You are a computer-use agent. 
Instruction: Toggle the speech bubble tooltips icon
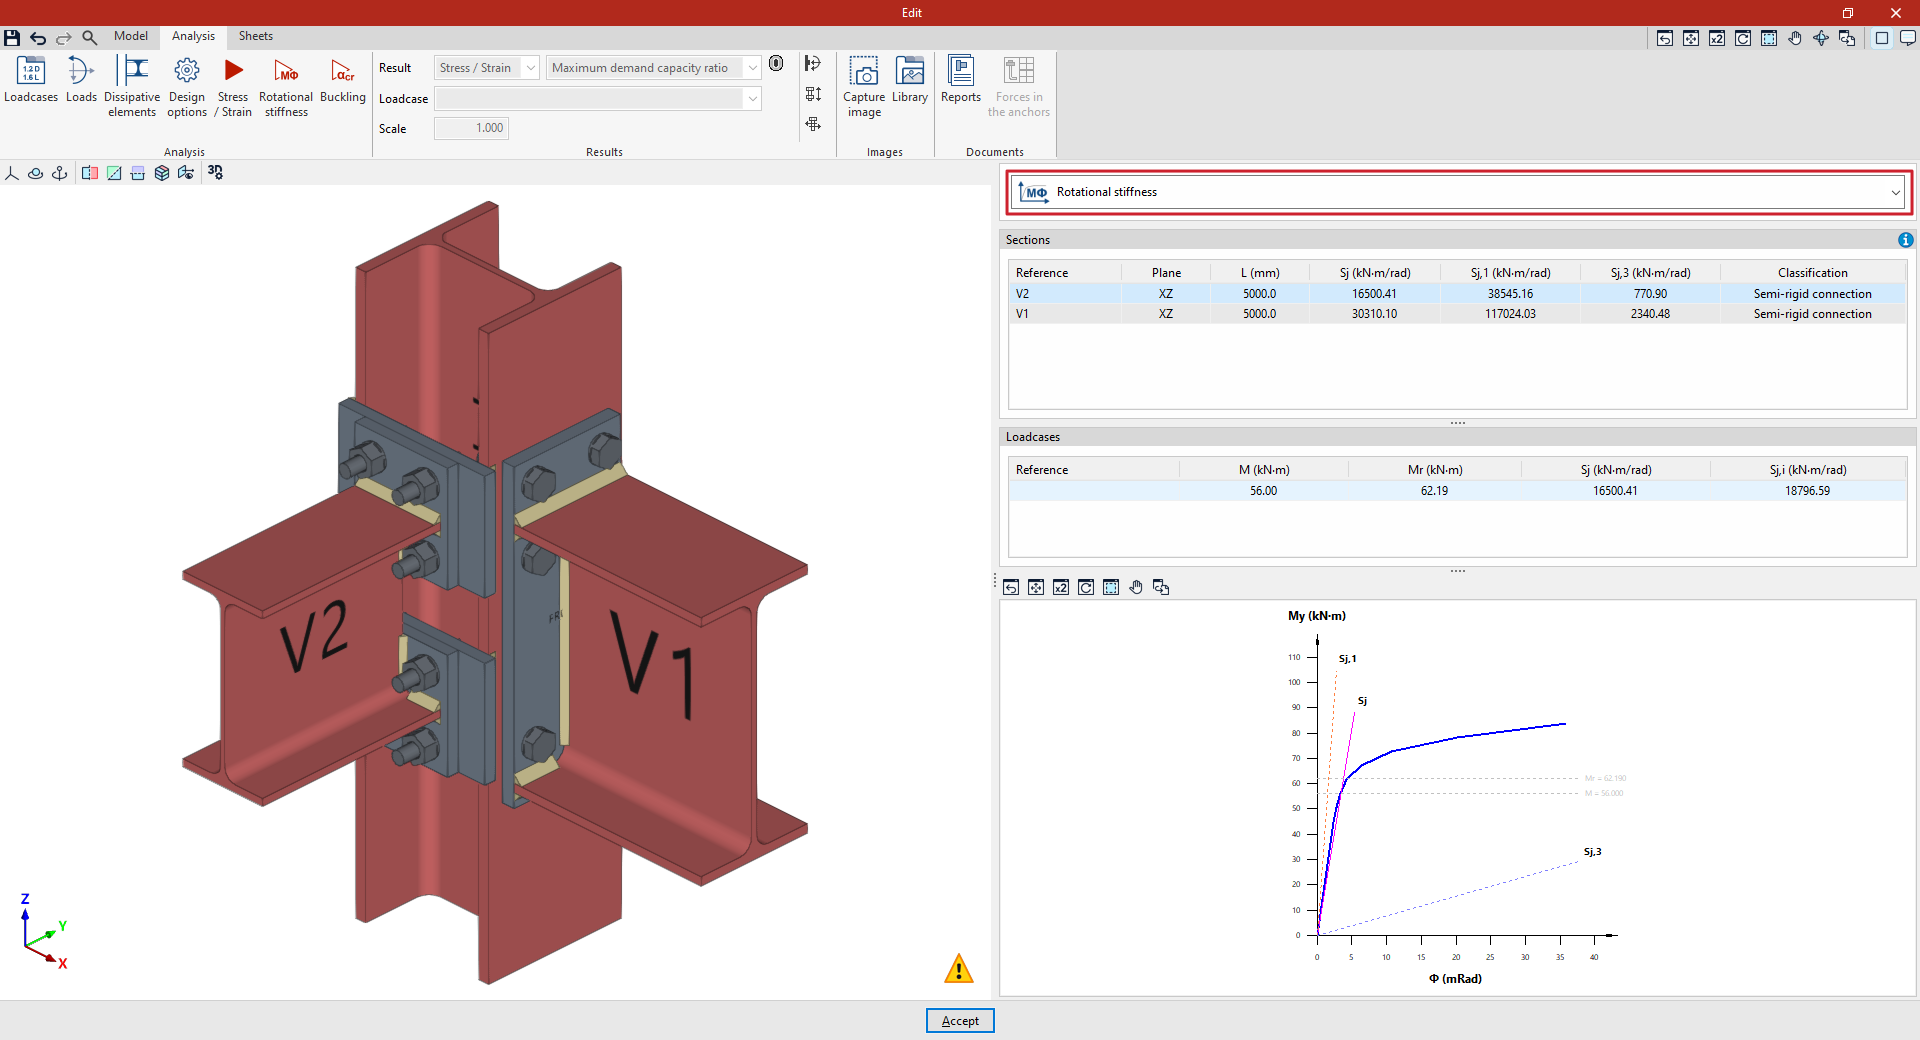click(1908, 38)
